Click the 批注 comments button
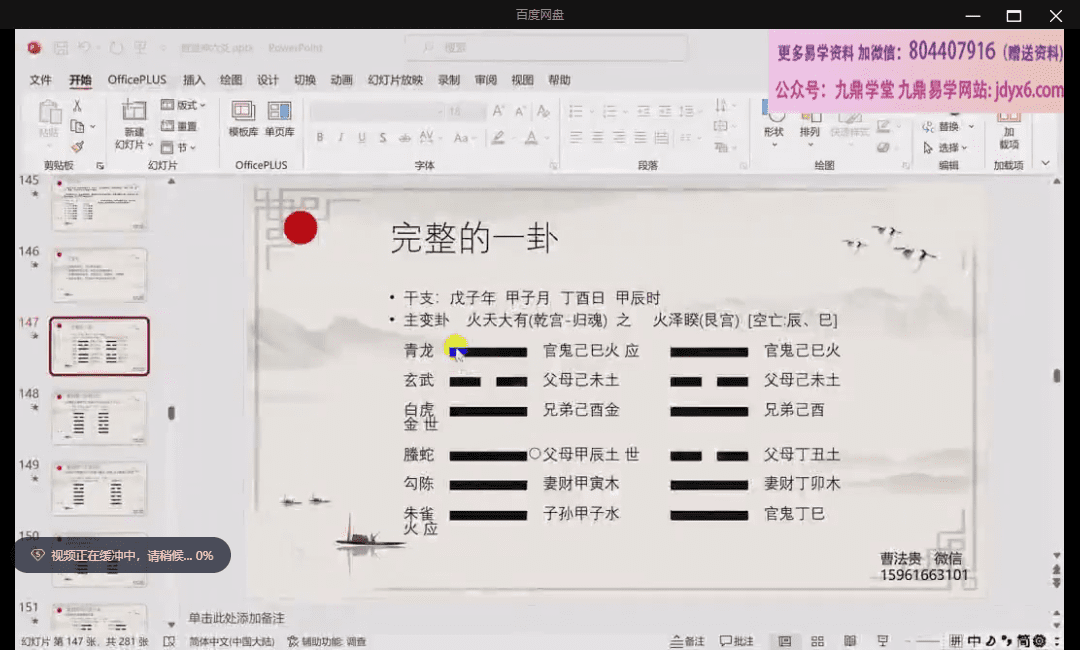Viewport: 1080px width, 650px height. (x=736, y=641)
